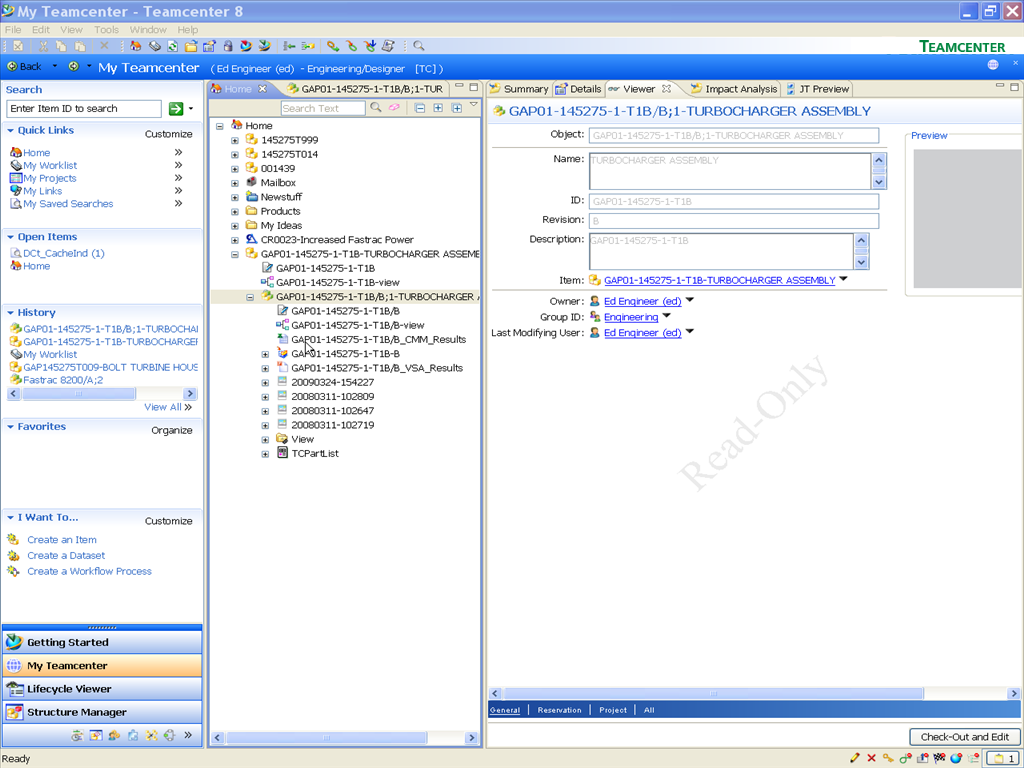
Task: Click the Paste clipboard icon in the main toolbar
Action: 80,46
